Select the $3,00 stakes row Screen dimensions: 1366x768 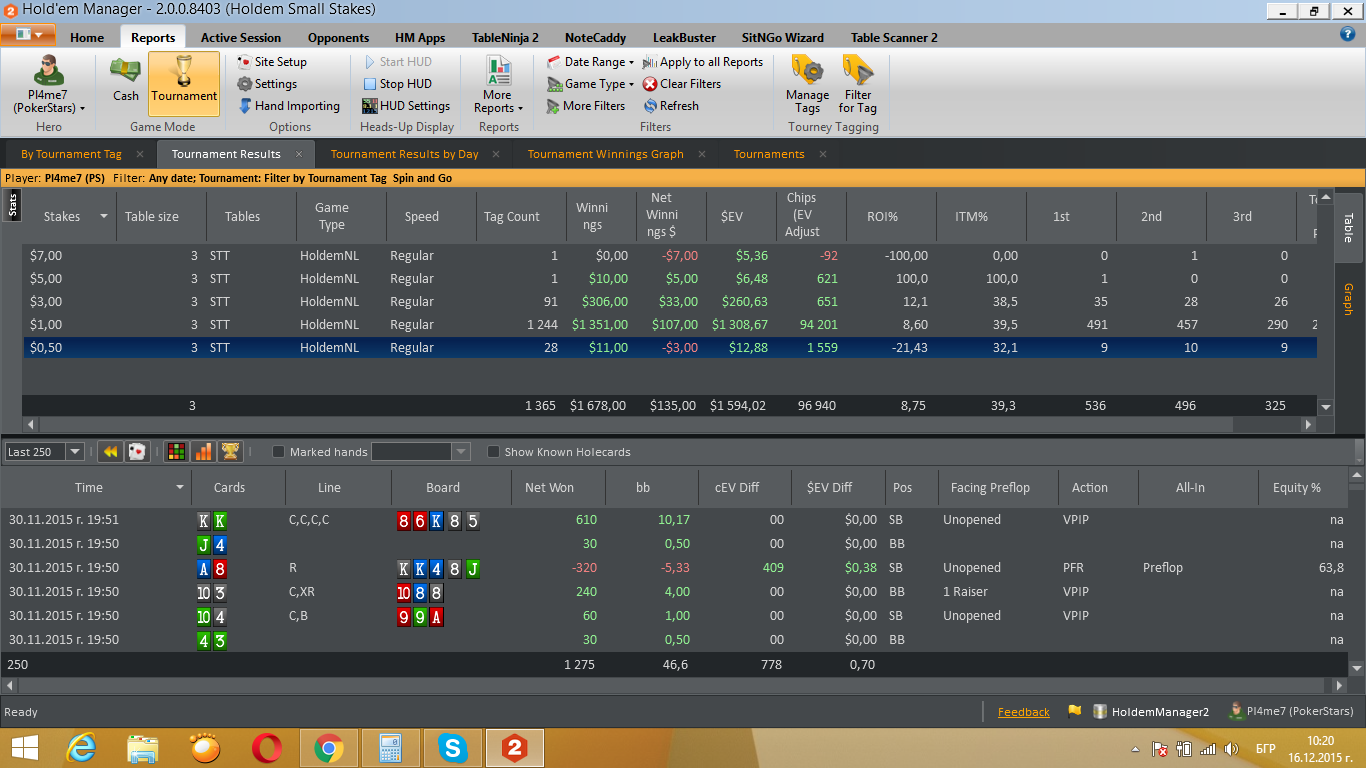(x=669, y=302)
